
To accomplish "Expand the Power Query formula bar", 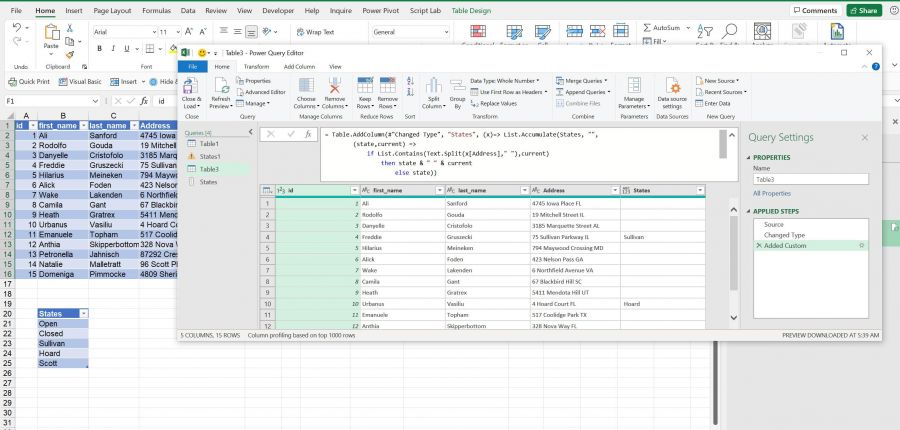I will pyautogui.click(x=732, y=135).
